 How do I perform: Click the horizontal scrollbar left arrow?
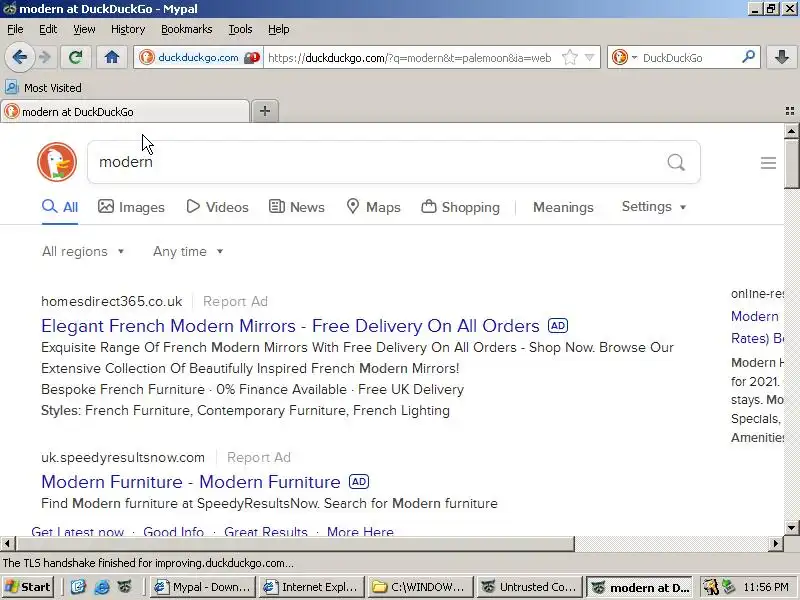tap(7, 543)
